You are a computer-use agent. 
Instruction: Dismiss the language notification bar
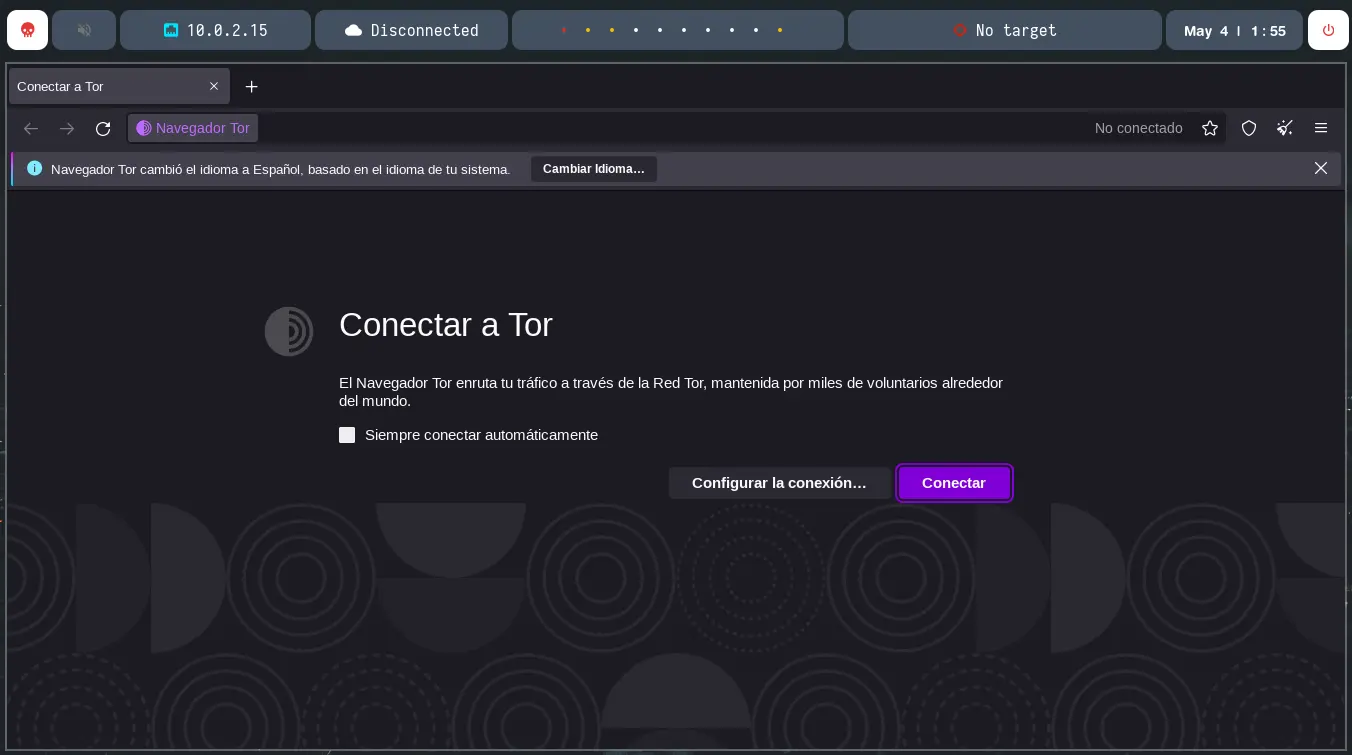pyautogui.click(x=1321, y=168)
